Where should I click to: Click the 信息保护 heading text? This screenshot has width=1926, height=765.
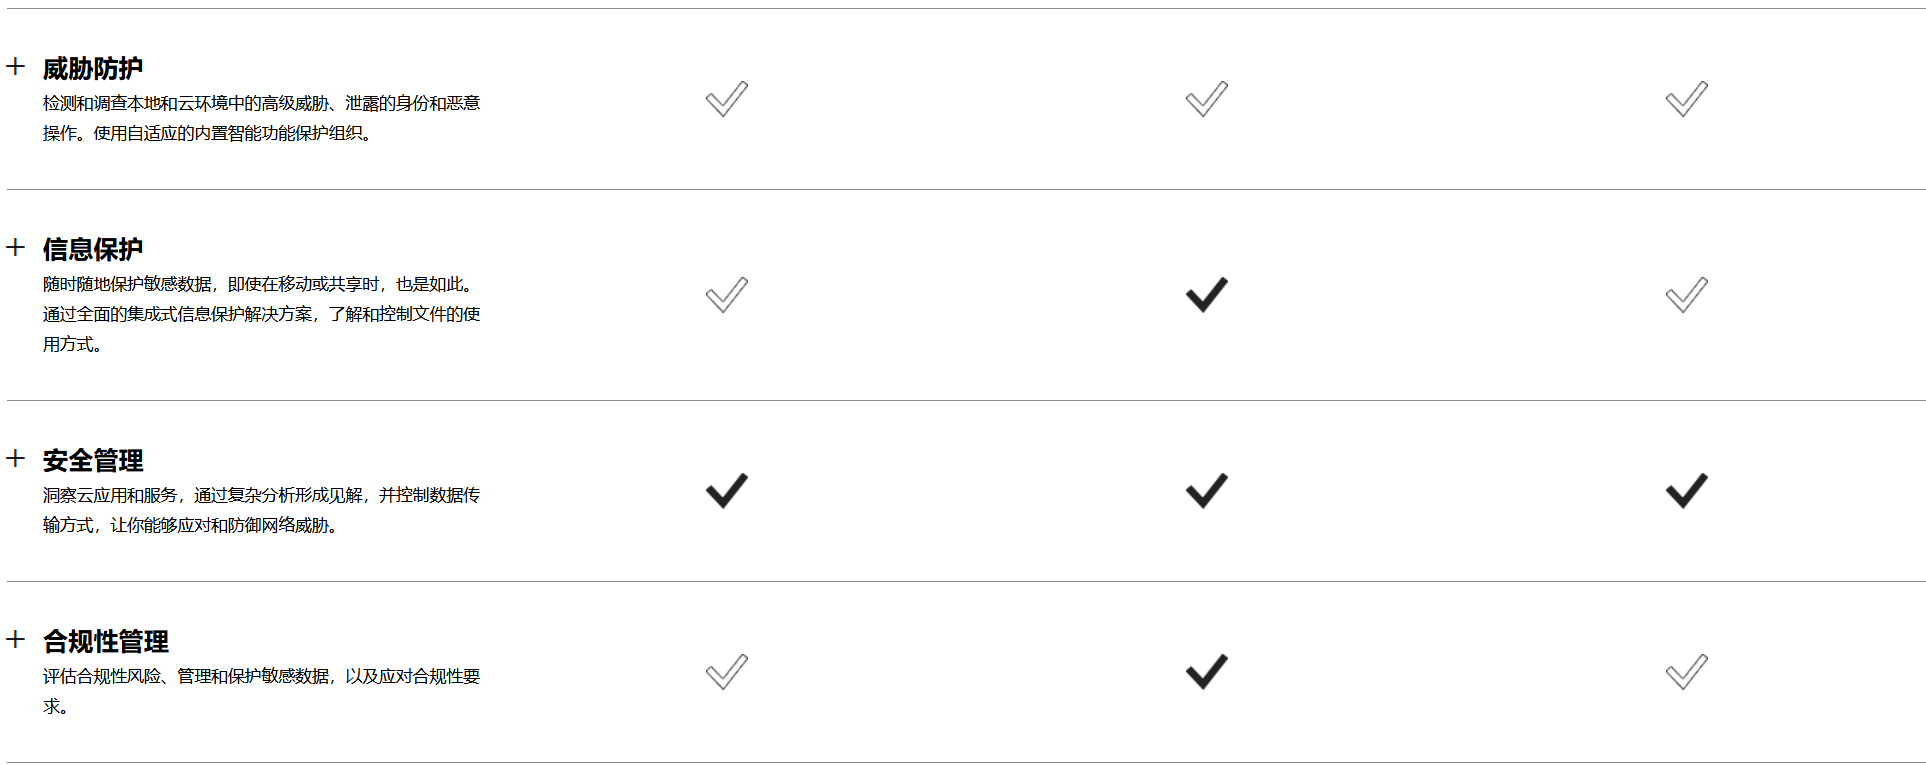(x=93, y=250)
